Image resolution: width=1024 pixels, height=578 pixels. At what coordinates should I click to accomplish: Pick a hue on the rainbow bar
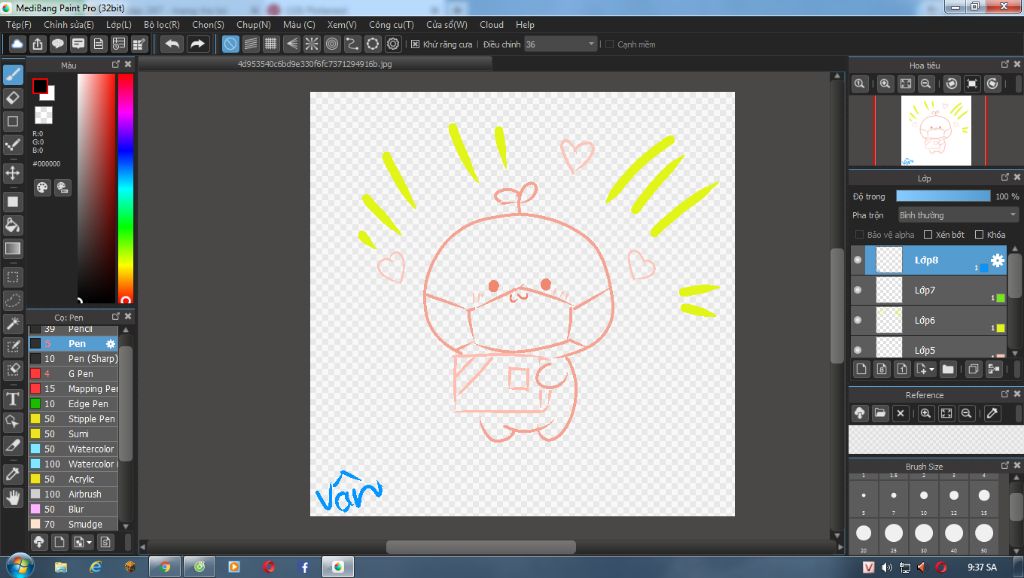point(125,189)
